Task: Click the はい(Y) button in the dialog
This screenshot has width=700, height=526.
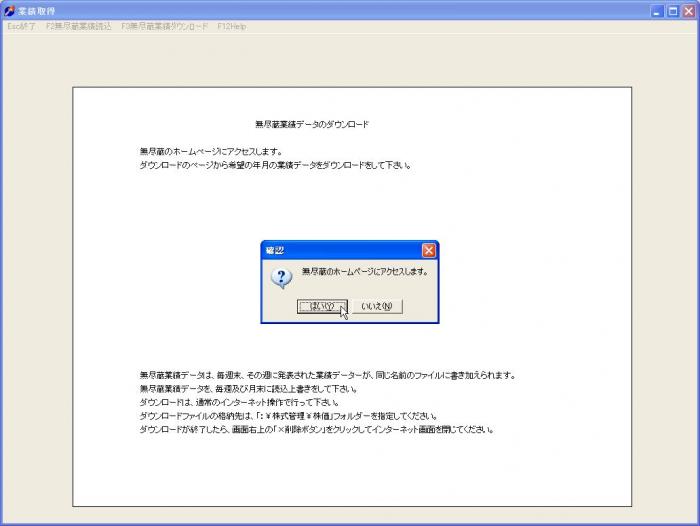Action: pyautogui.click(x=322, y=306)
